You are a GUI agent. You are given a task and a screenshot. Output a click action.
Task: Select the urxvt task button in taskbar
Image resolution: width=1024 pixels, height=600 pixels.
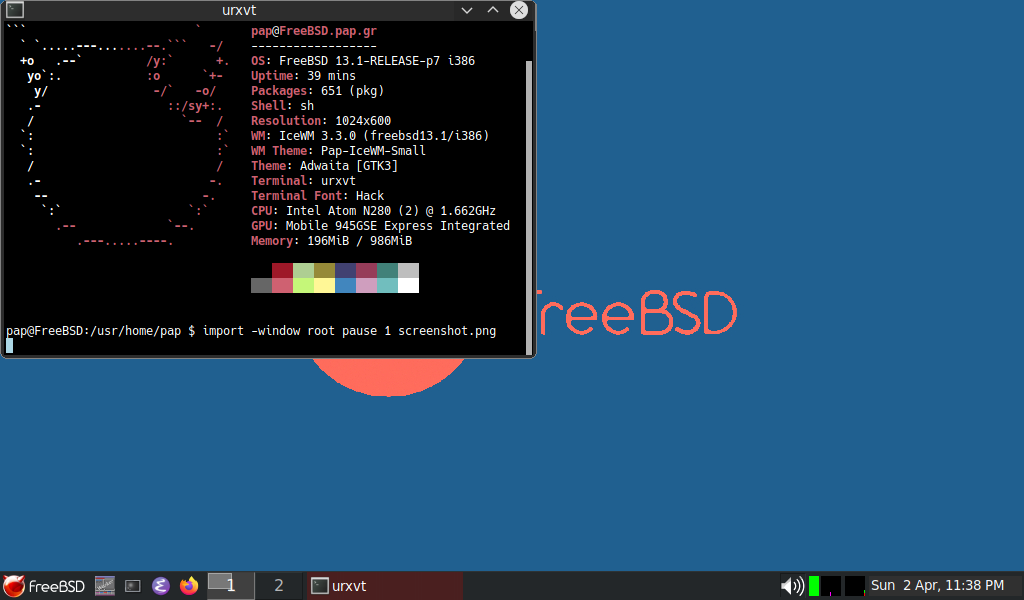[x=384, y=586]
